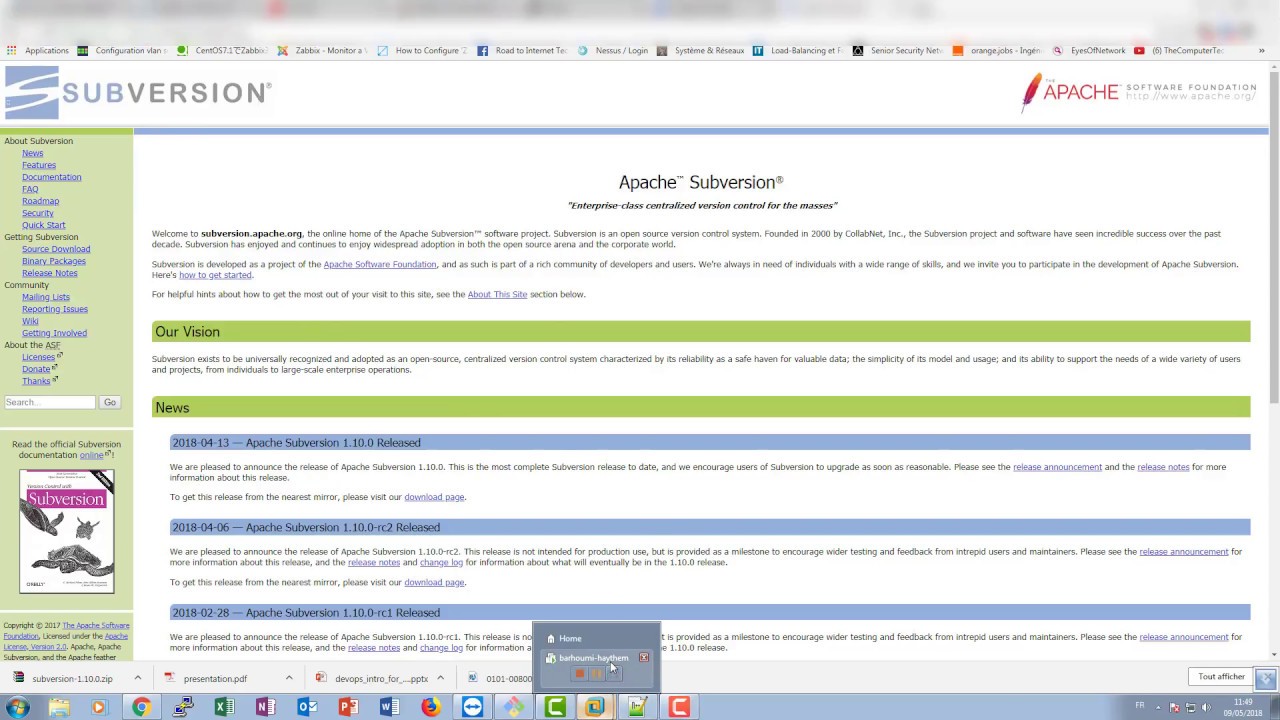Open the Wiki sidebar link
Image resolution: width=1280 pixels, height=720 pixels.
[30, 321]
